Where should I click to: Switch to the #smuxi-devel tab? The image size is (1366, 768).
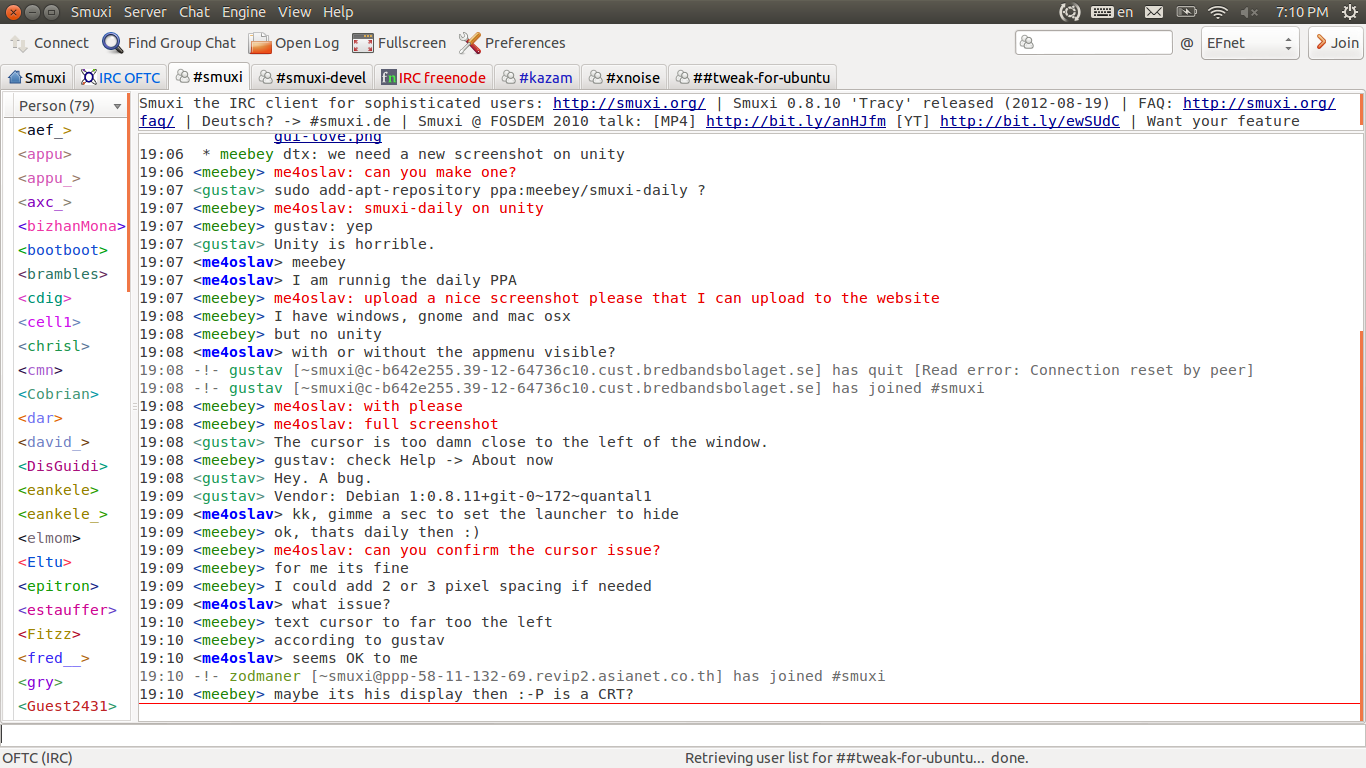pos(312,77)
